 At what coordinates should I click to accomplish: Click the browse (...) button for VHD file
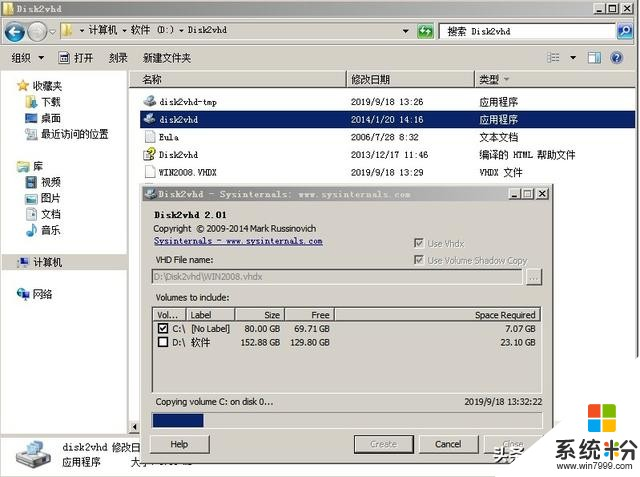tap(533, 277)
